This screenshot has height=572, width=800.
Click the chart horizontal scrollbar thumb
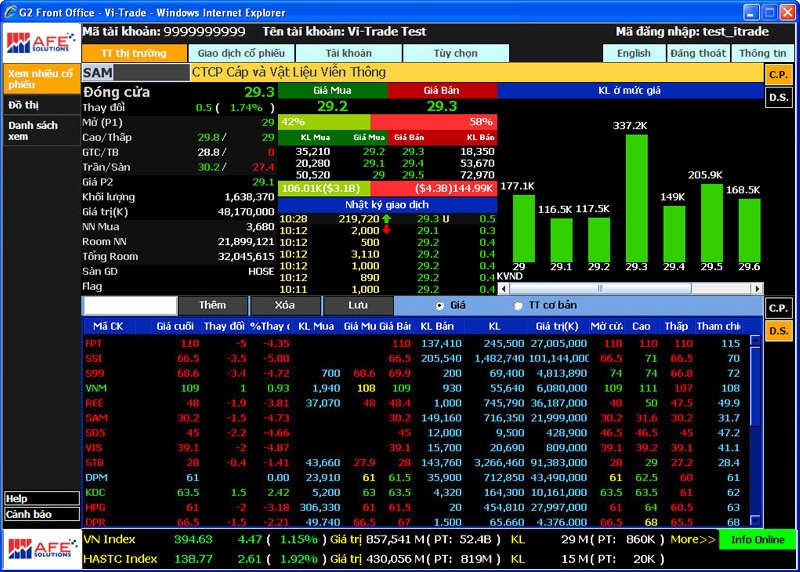pyautogui.click(x=600, y=289)
